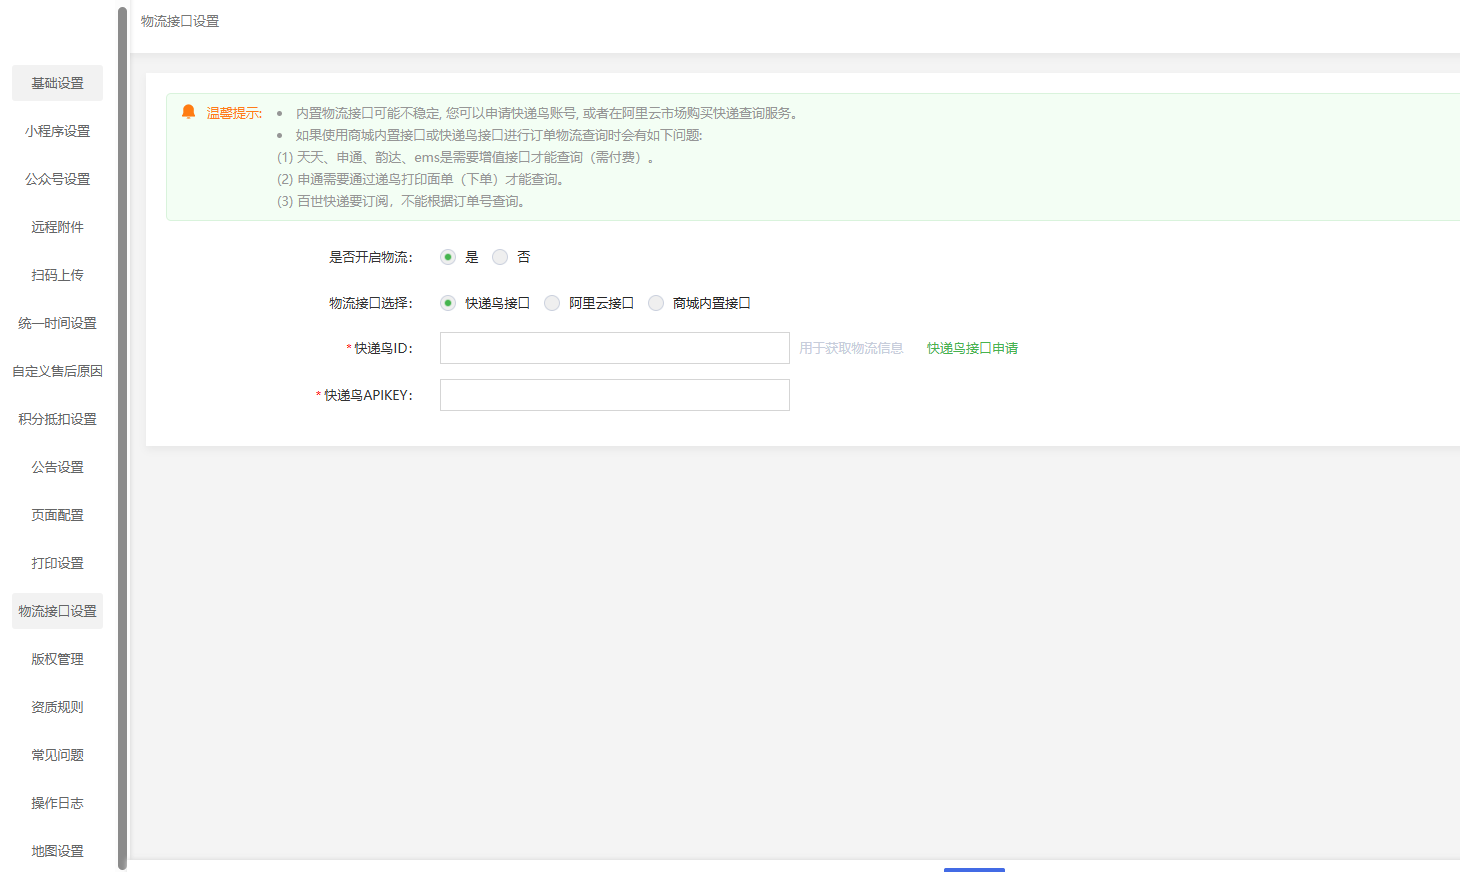Image resolution: width=1460 pixels, height=872 pixels.
Task: Open 基础设置 in the sidebar
Action: [x=57, y=83]
